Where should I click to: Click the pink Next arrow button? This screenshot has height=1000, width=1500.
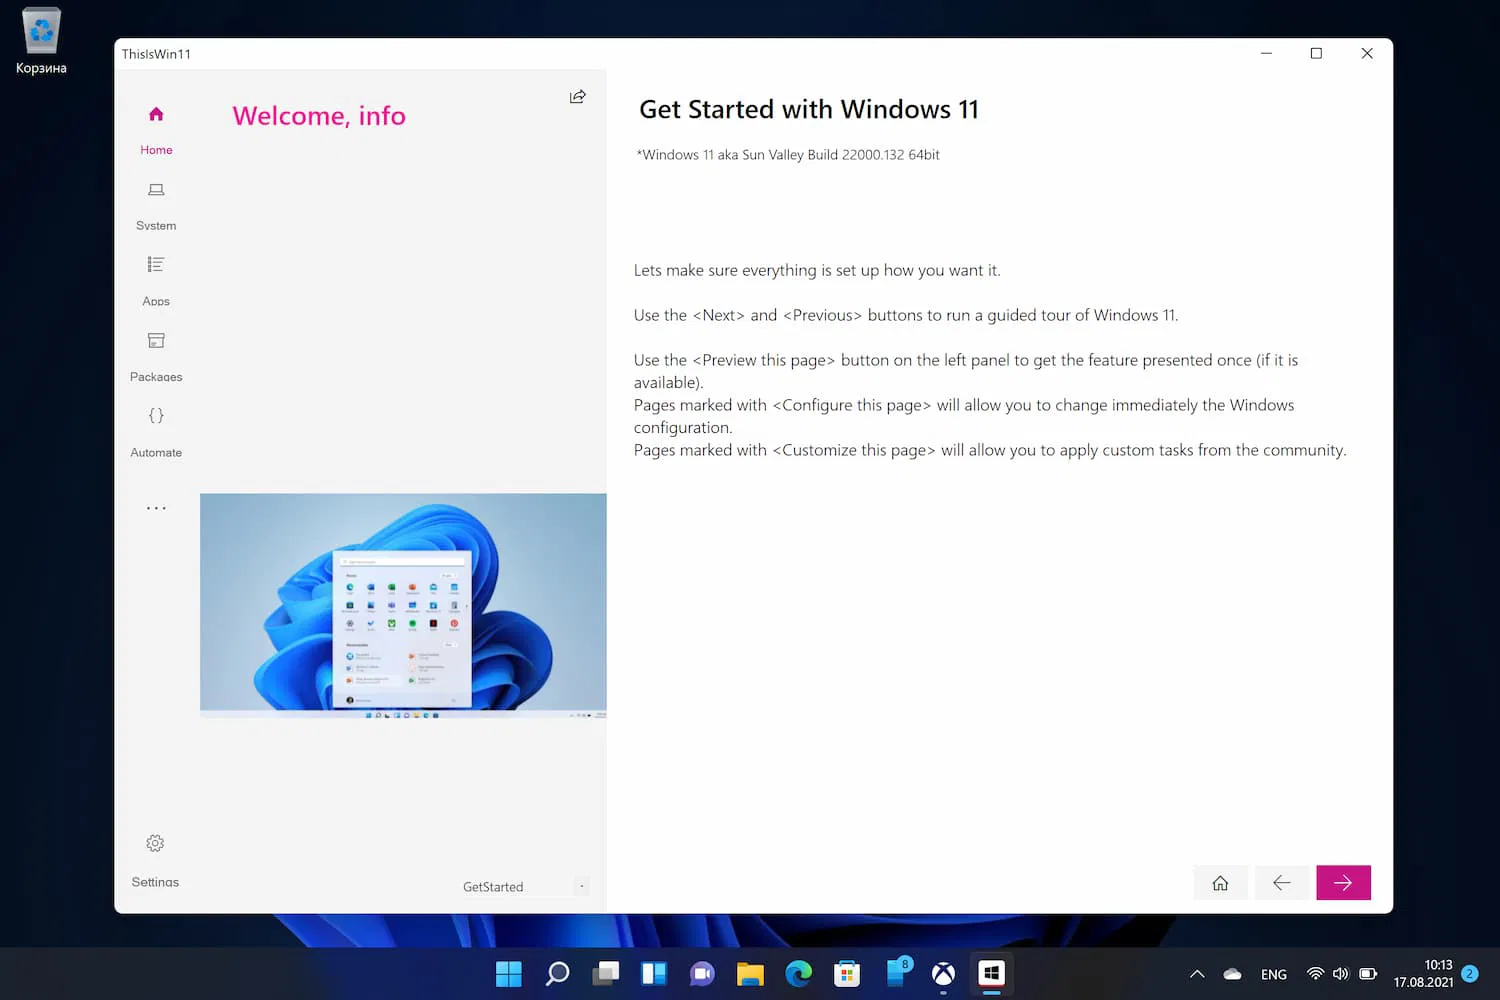pos(1343,882)
